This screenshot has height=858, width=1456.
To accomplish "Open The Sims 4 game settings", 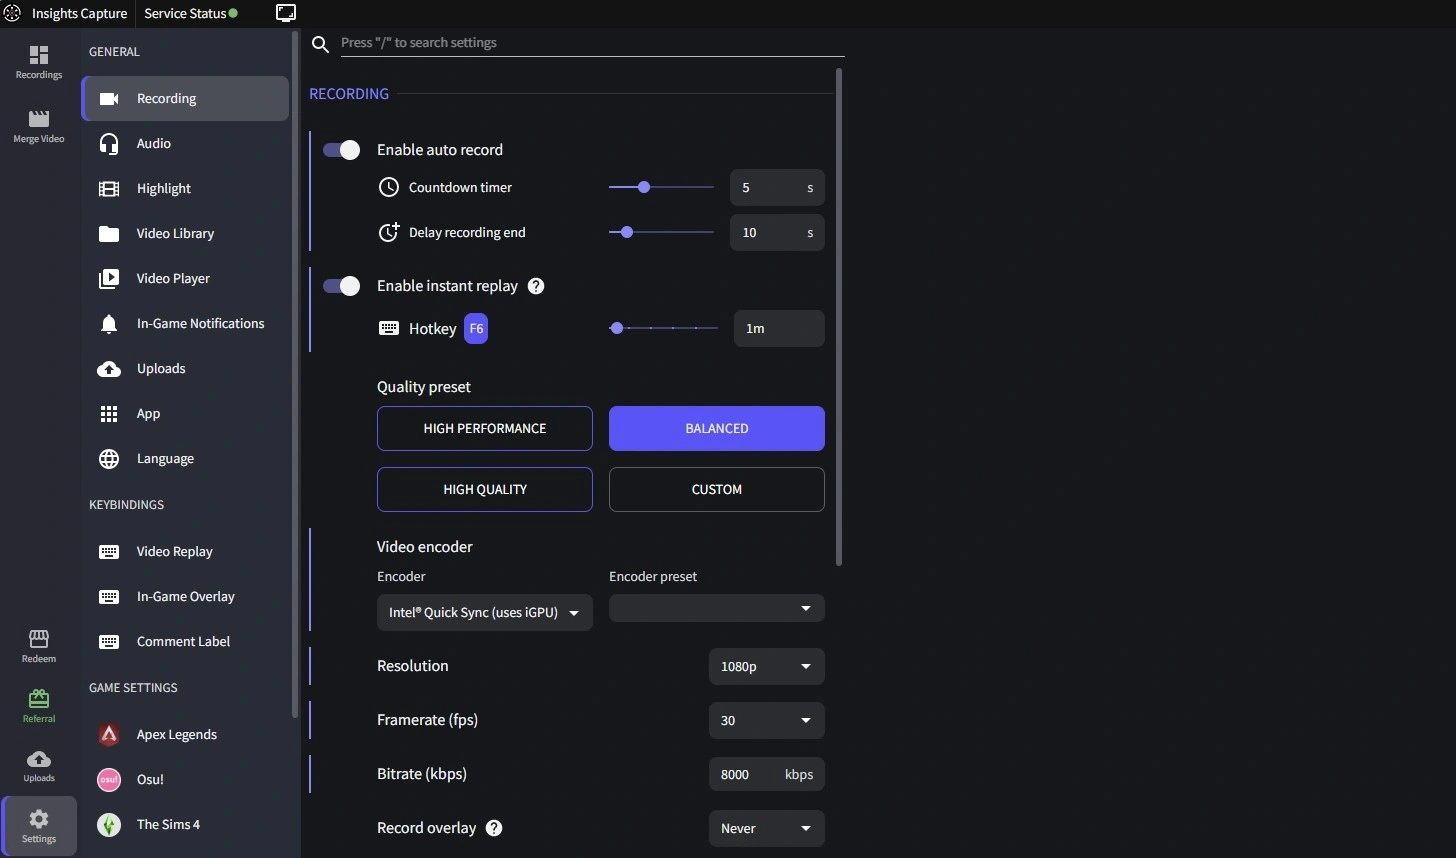I will (169, 825).
